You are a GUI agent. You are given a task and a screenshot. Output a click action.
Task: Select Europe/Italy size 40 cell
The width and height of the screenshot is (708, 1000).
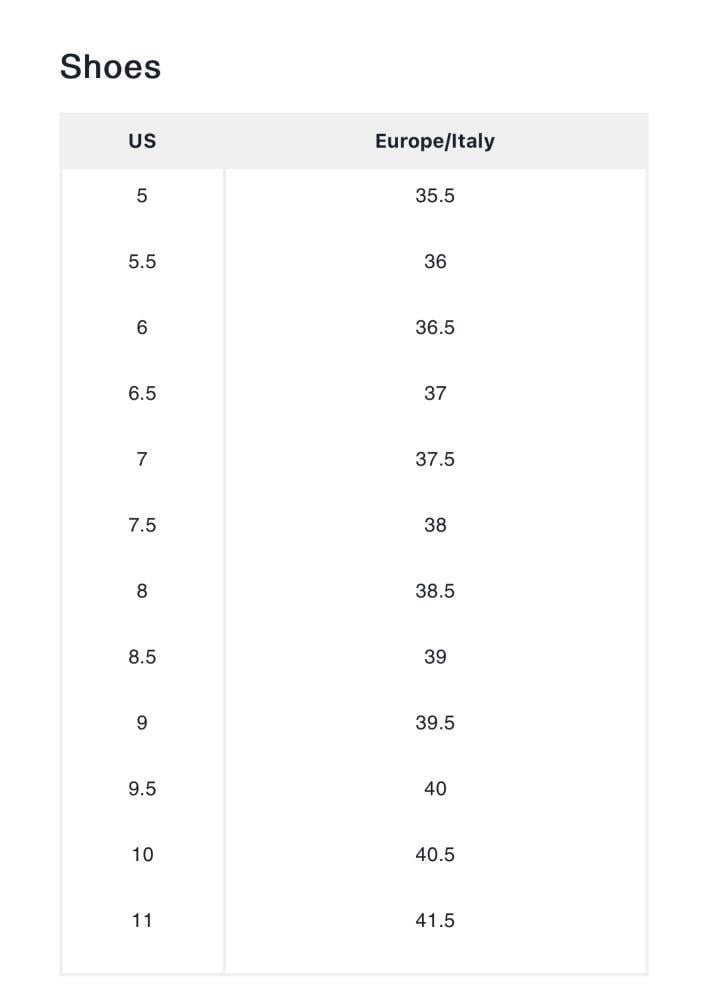(x=435, y=789)
